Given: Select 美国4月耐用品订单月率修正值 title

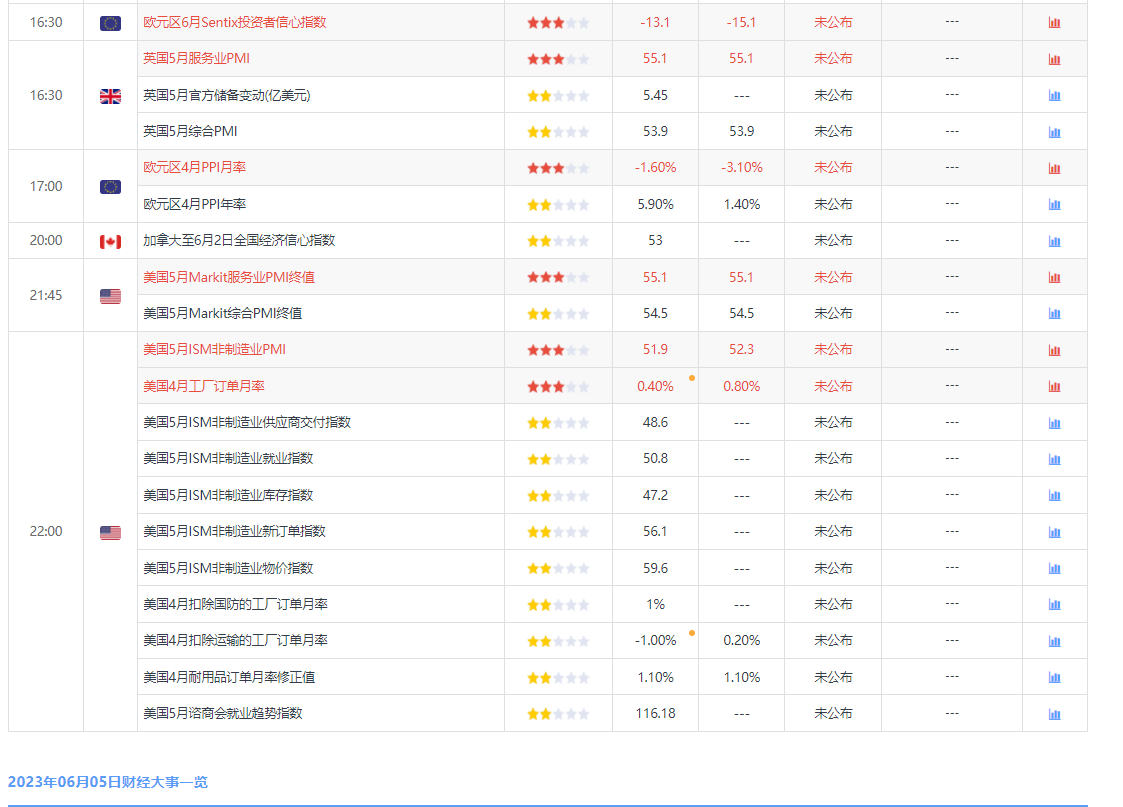Looking at the screenshot, I should 229,677.
